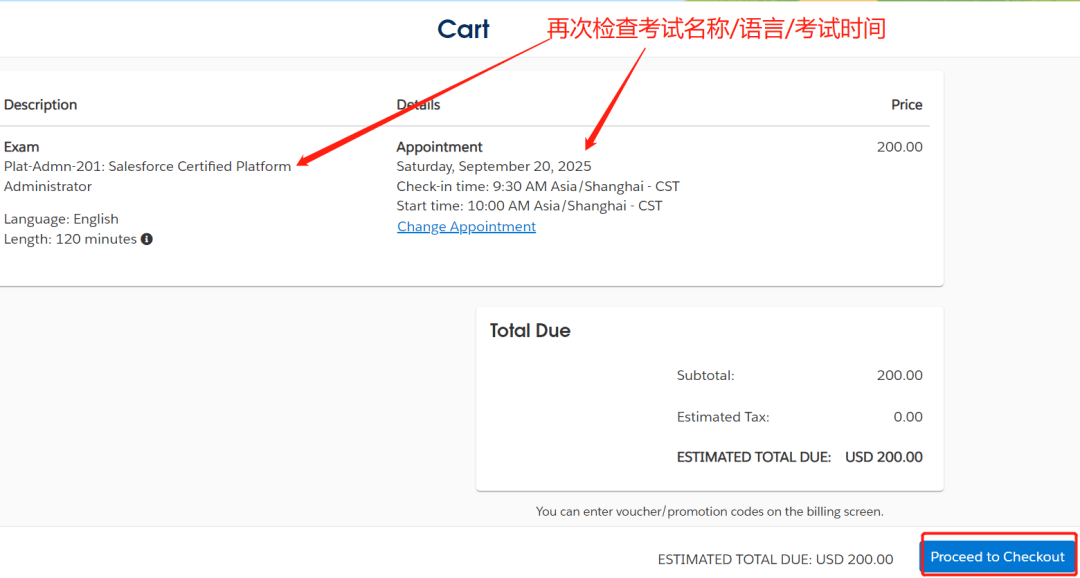Click the info icon beside Length: 120 minutes
This screenshot has width=1080, height=578.
(147, 239)
